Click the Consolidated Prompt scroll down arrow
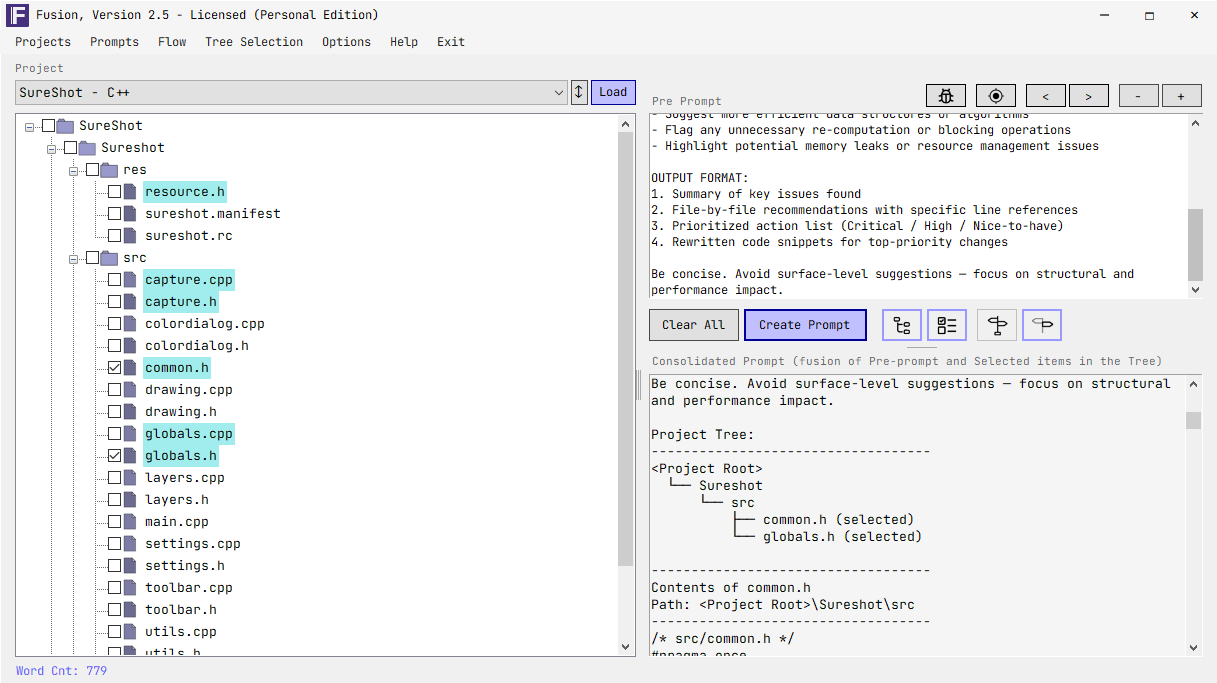Image resolution: width=1217 pixels, height=683 pixels. (x=1194, y=648)
